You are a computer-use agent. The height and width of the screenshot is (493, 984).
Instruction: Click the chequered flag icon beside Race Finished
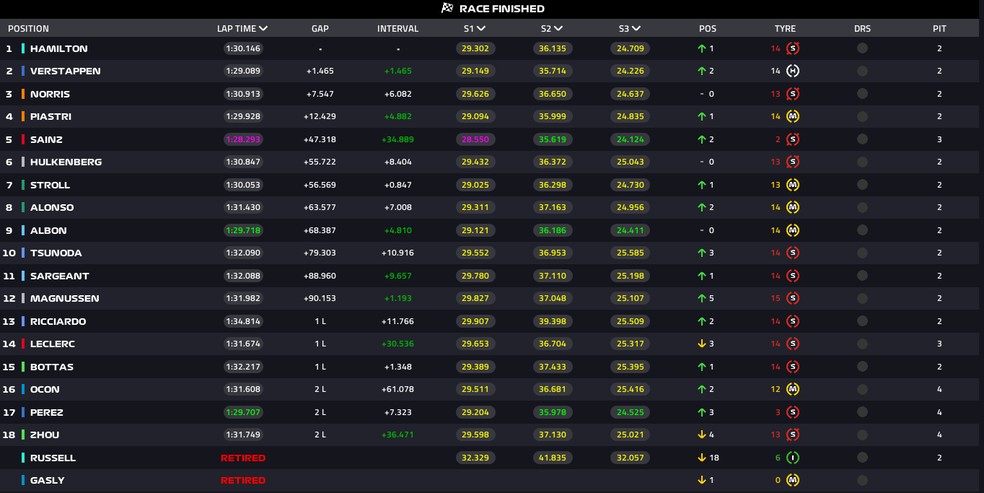coord(447,9)
